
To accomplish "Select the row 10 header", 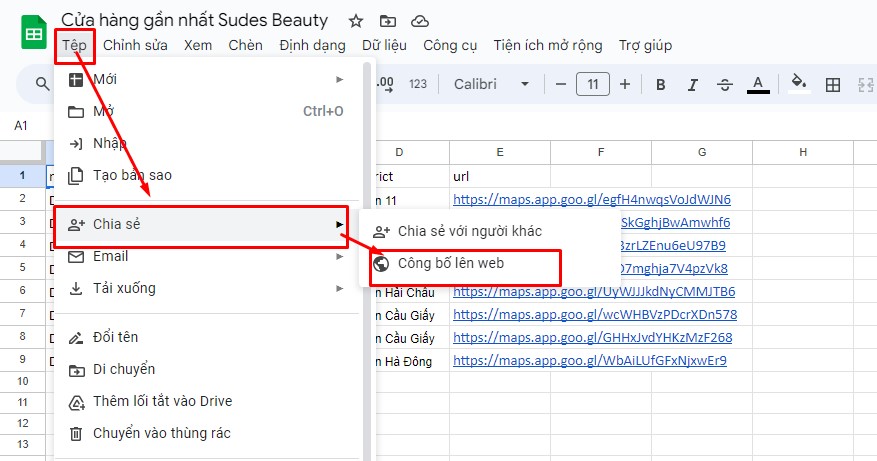I will coord(22,381).
